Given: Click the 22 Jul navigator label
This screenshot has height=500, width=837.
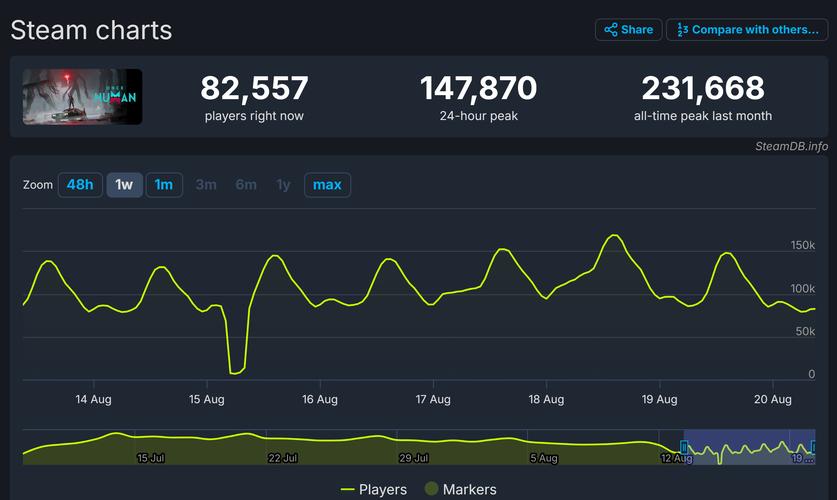Looking at the screenshot, I should tap(282, 458).
